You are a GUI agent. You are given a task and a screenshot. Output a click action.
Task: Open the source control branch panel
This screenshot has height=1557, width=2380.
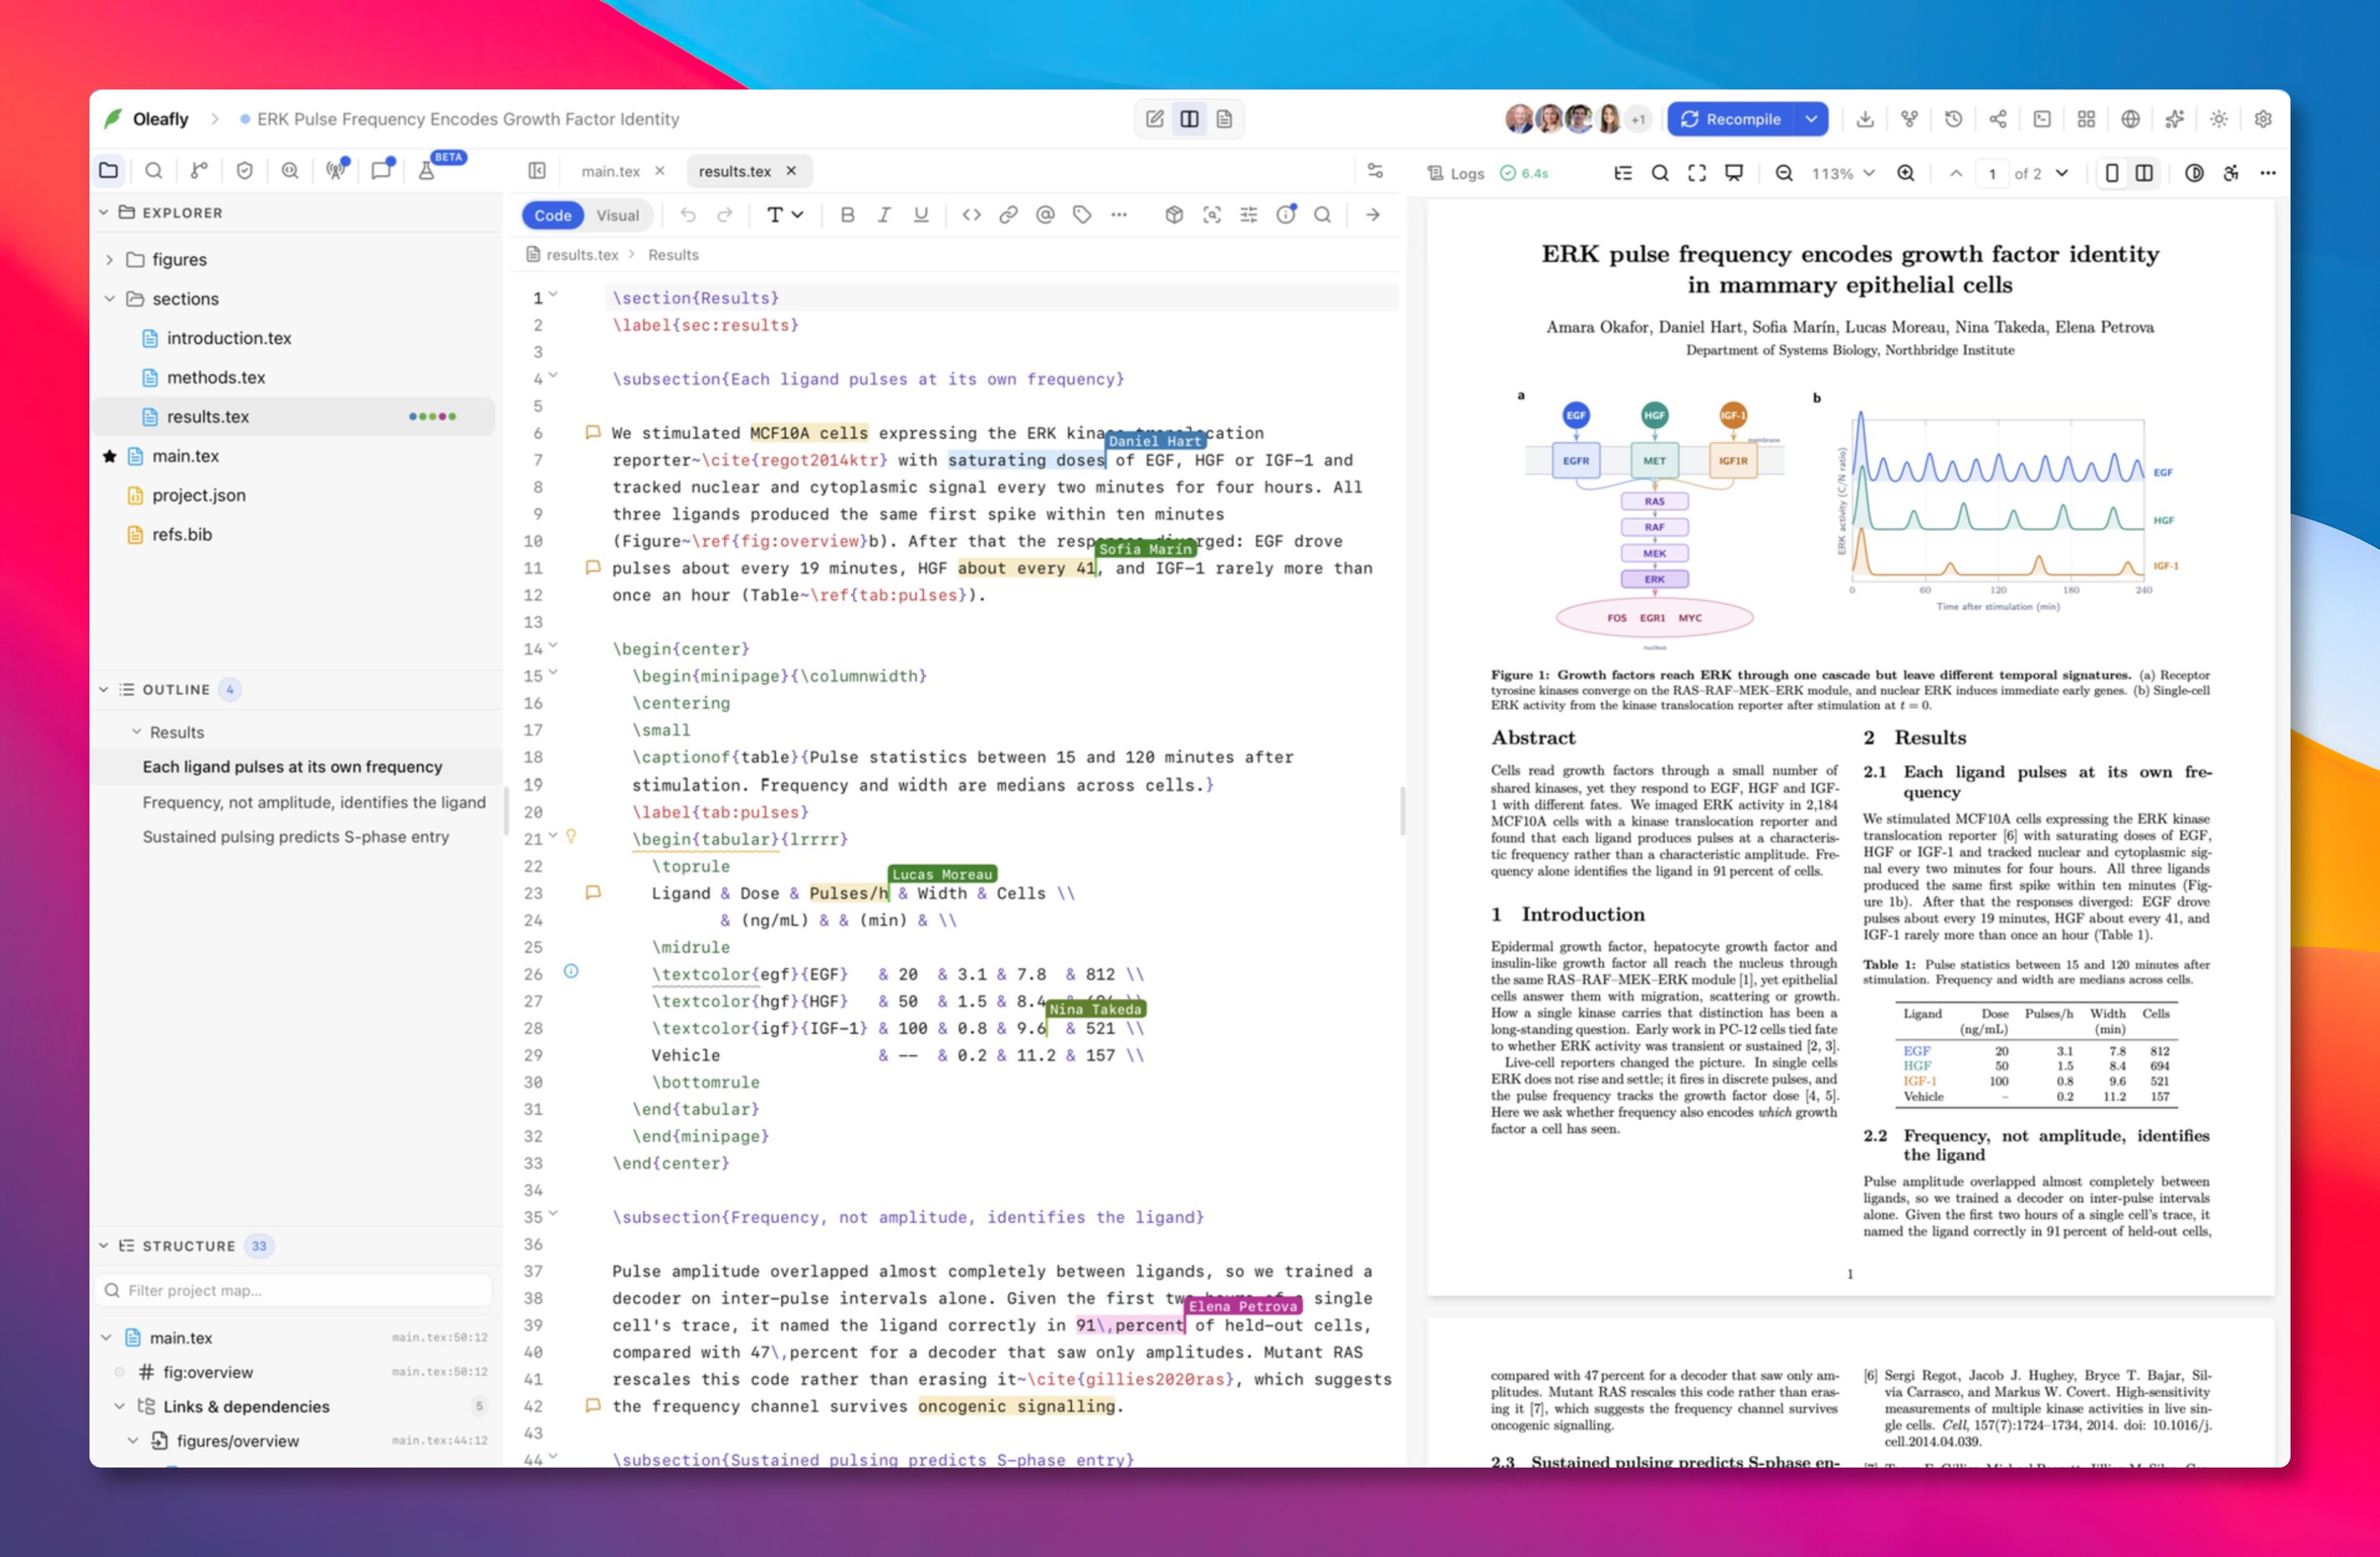[x=199, y=171]
